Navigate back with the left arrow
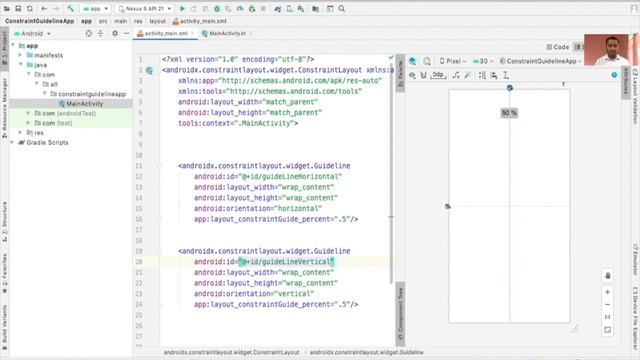Viewport: 640px width, 360px height. click(x=44, y=9)
